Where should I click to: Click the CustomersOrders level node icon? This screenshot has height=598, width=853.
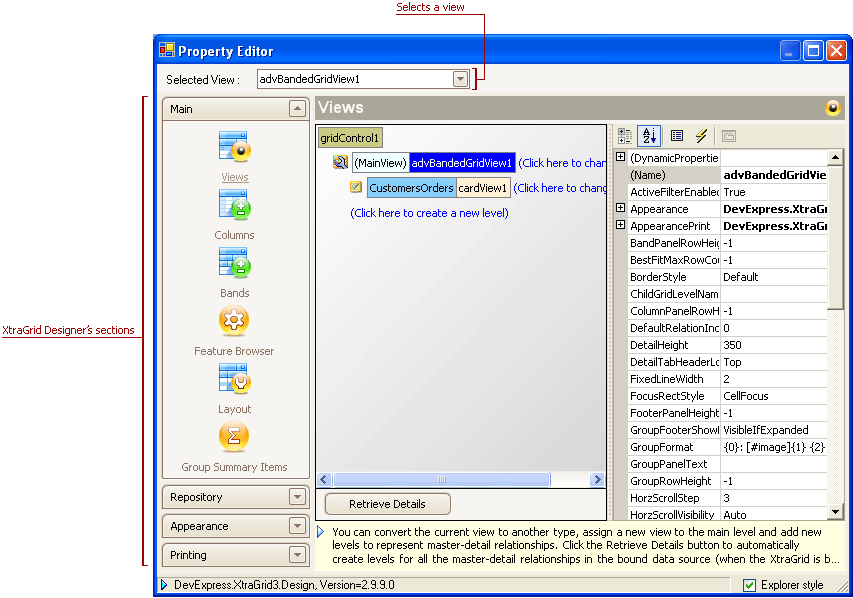pos(356,187)
